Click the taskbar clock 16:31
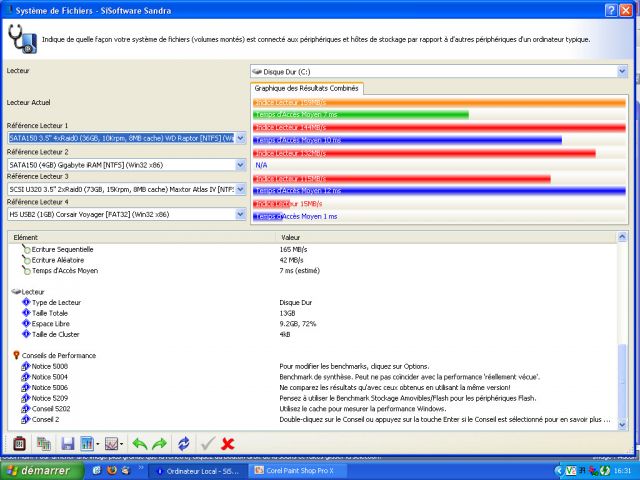This screenshot has width=640, height=480. point(622,471)
